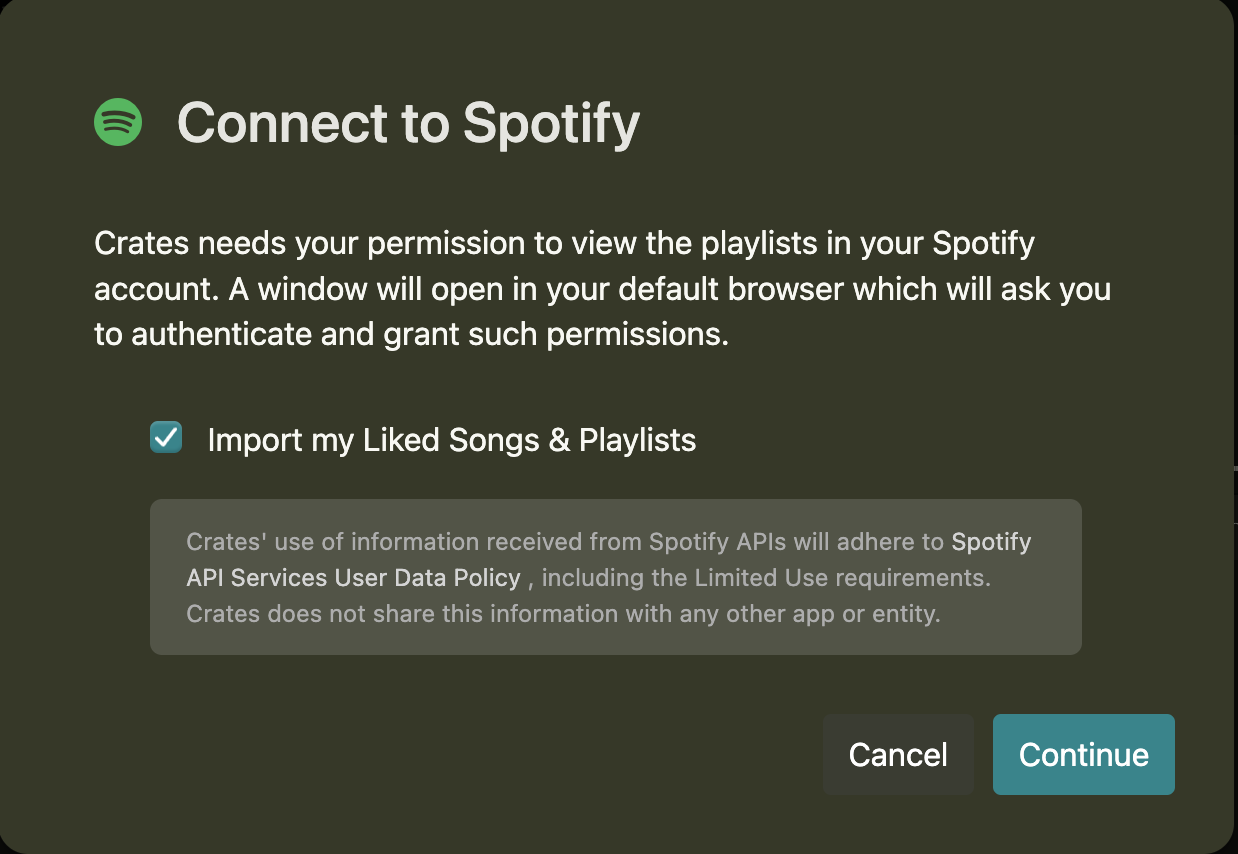This screenshot has width=1238, height=854.
Task: Click the Continue button
Action: [x=1083, y=755]
